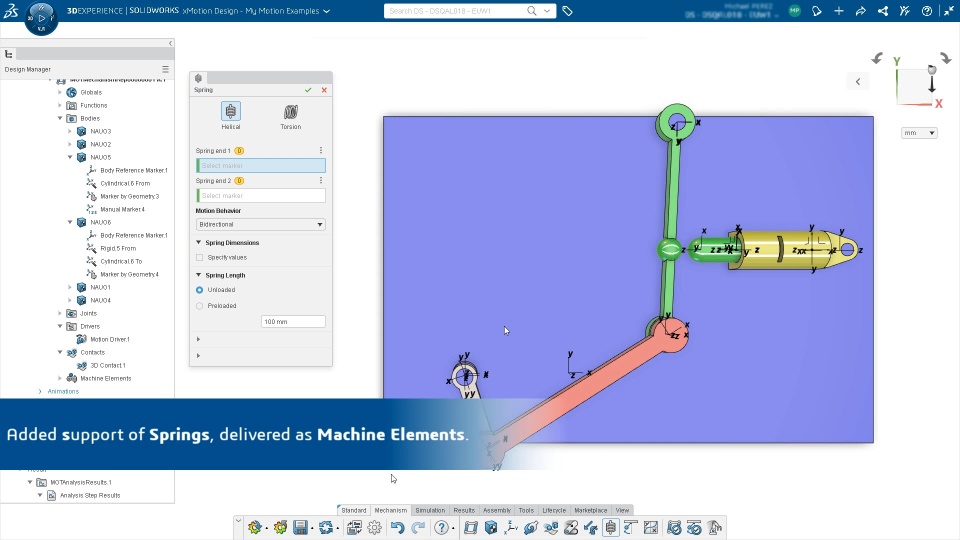Click the 100 mm spring length field
Image resolution: width=960 pixels, height=540 pixels.
point(293,321)
